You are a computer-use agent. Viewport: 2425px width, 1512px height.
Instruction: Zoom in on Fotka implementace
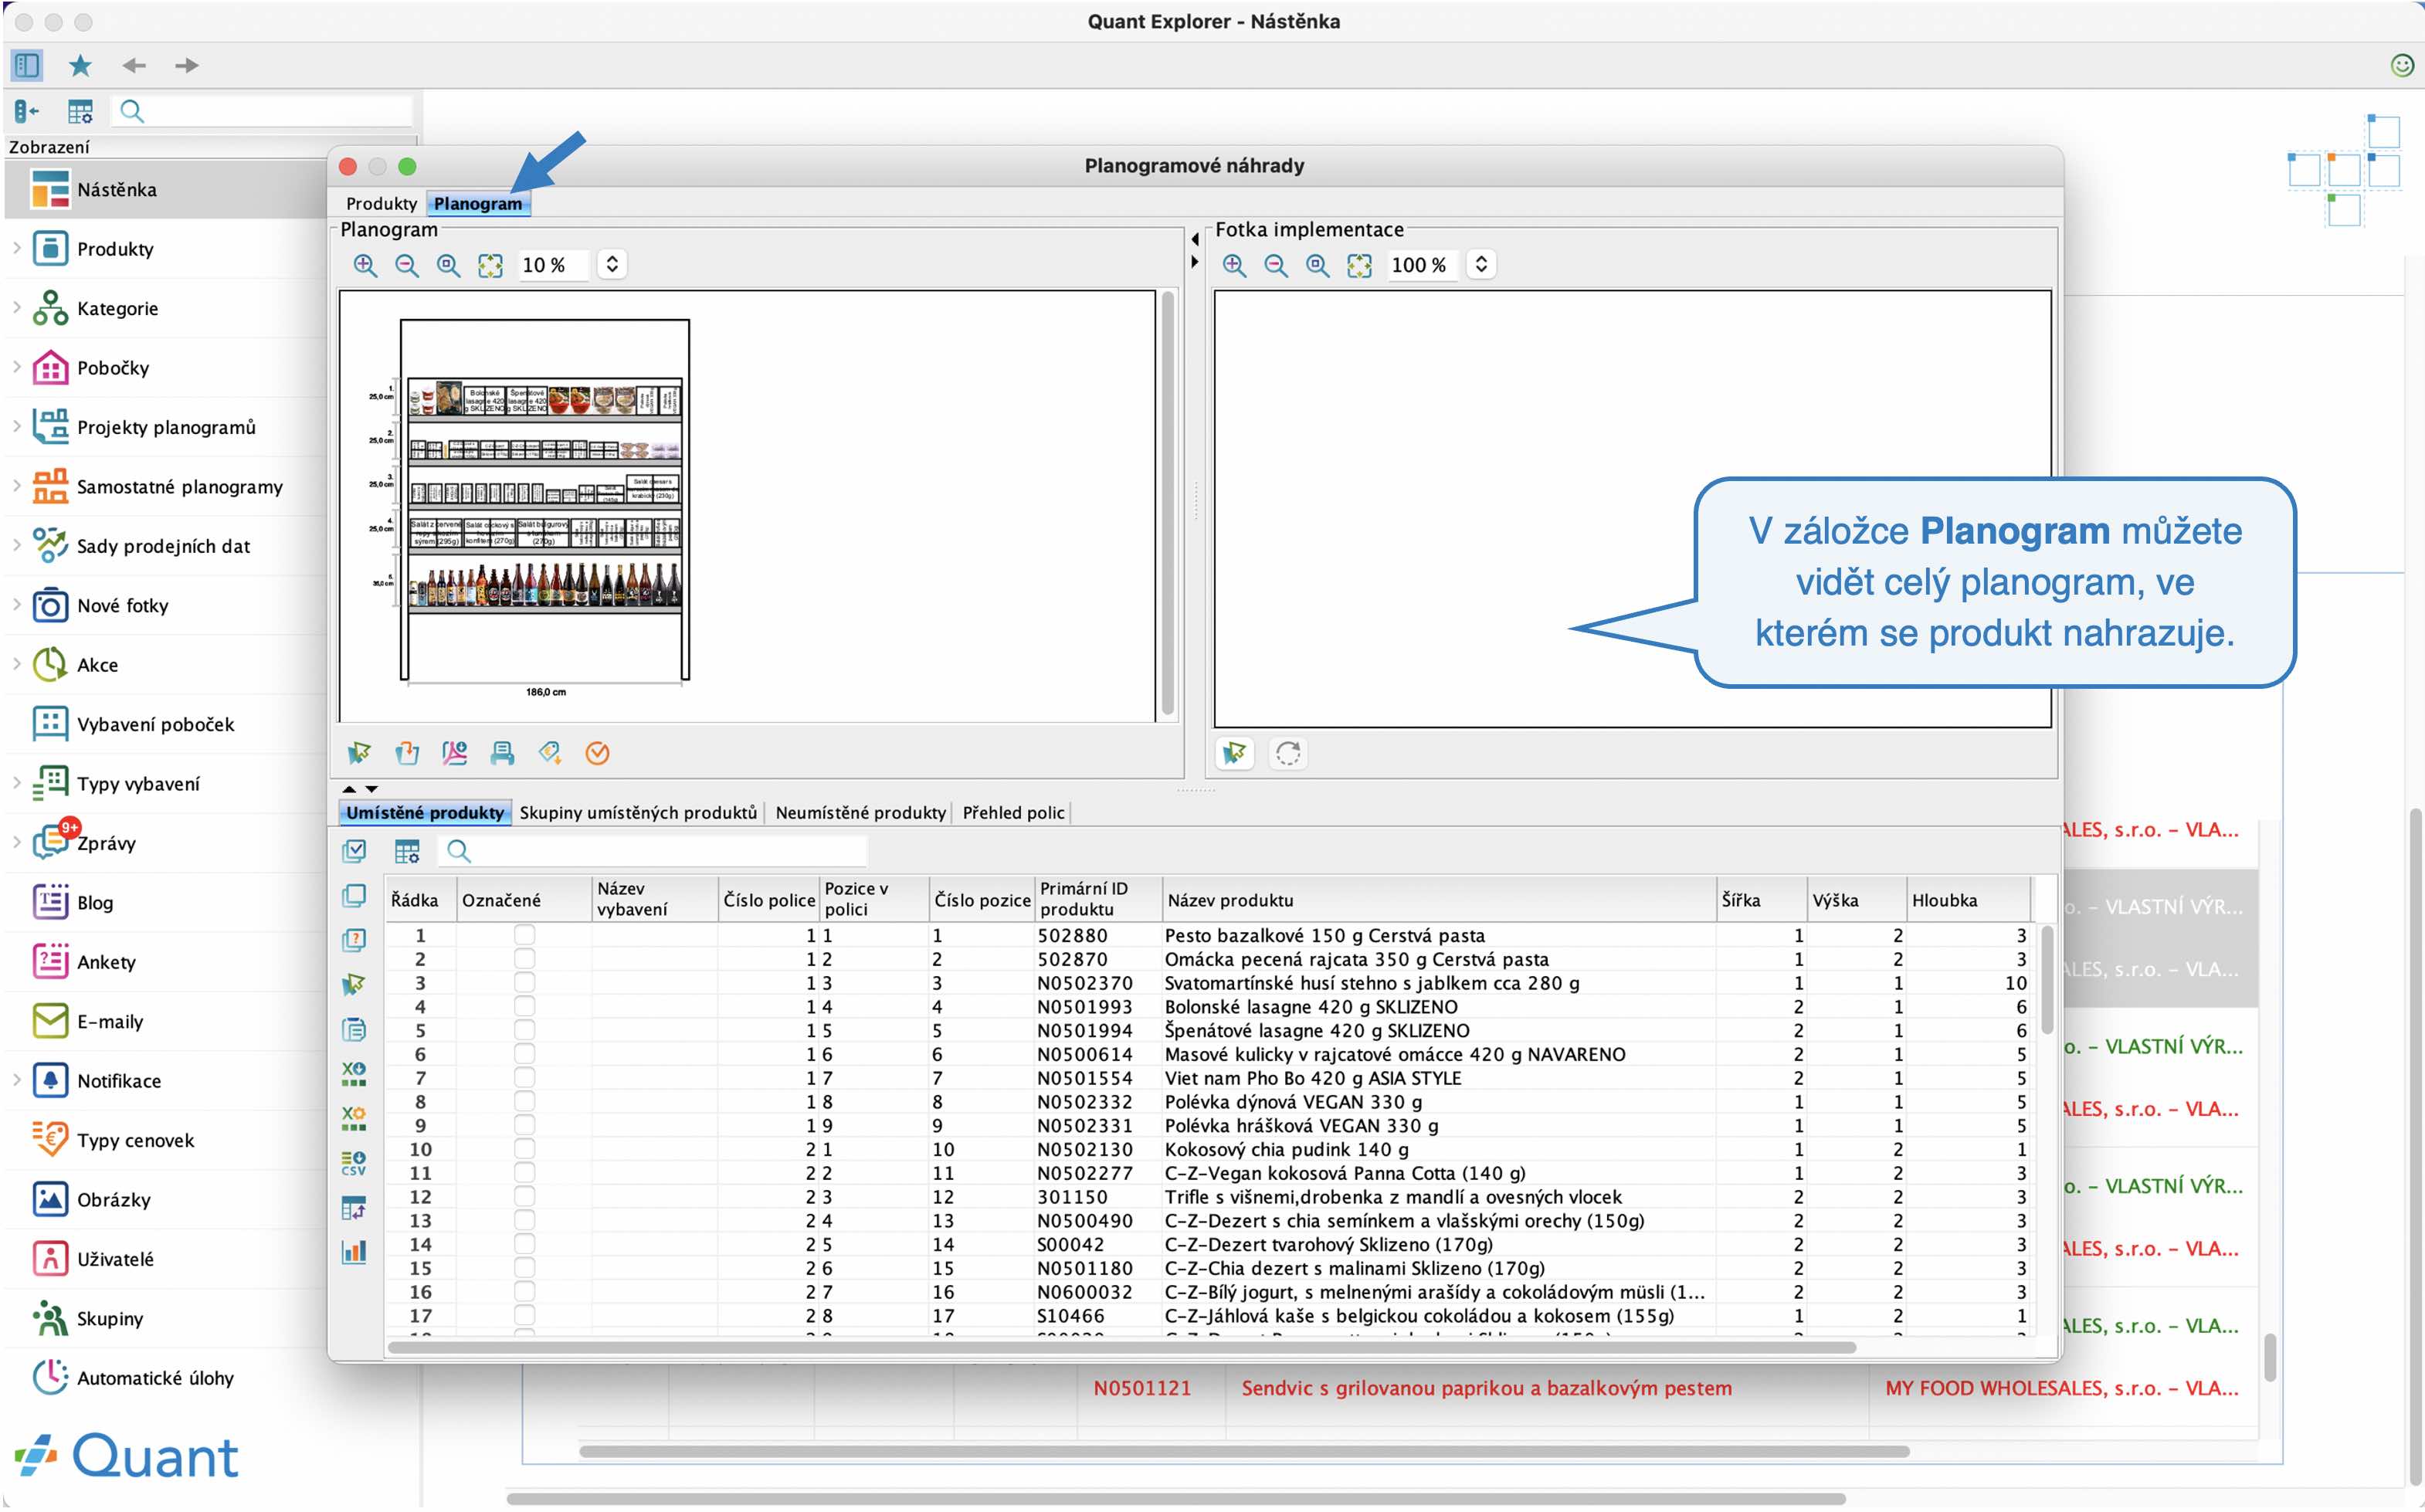click(1234, 265)
